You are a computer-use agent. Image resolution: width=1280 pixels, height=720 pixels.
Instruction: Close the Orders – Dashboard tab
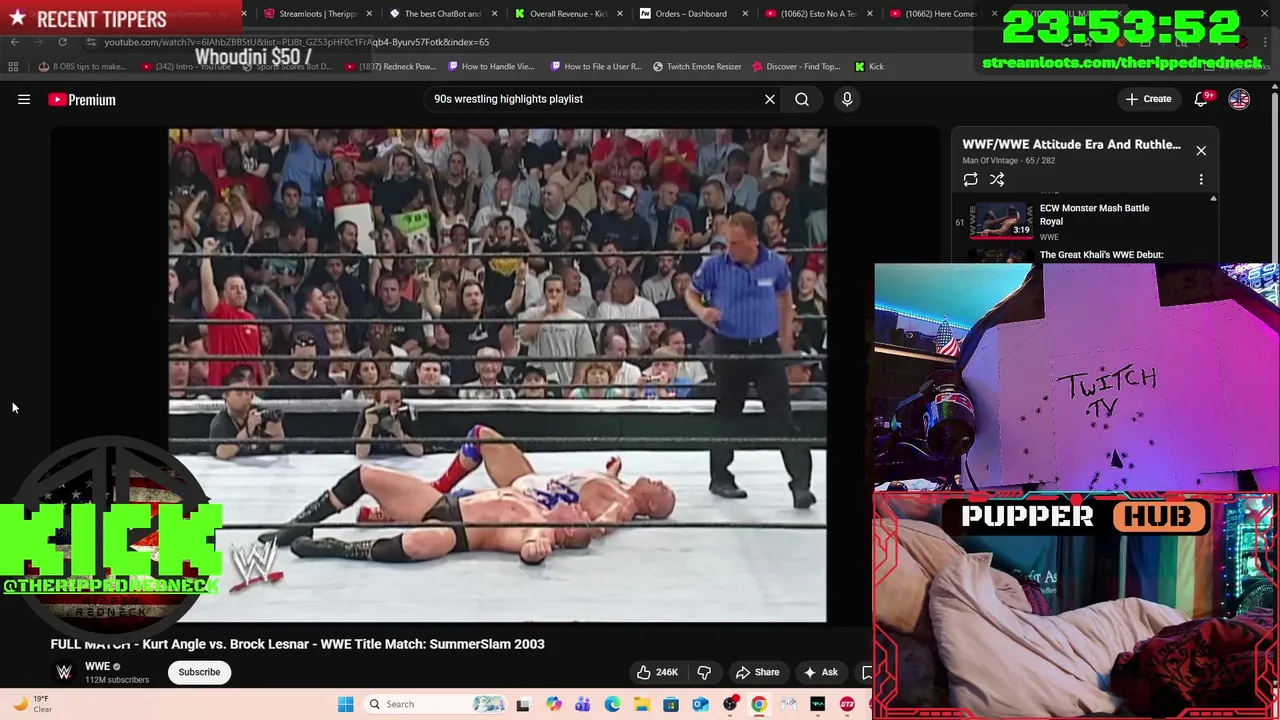tap(745, 14)
